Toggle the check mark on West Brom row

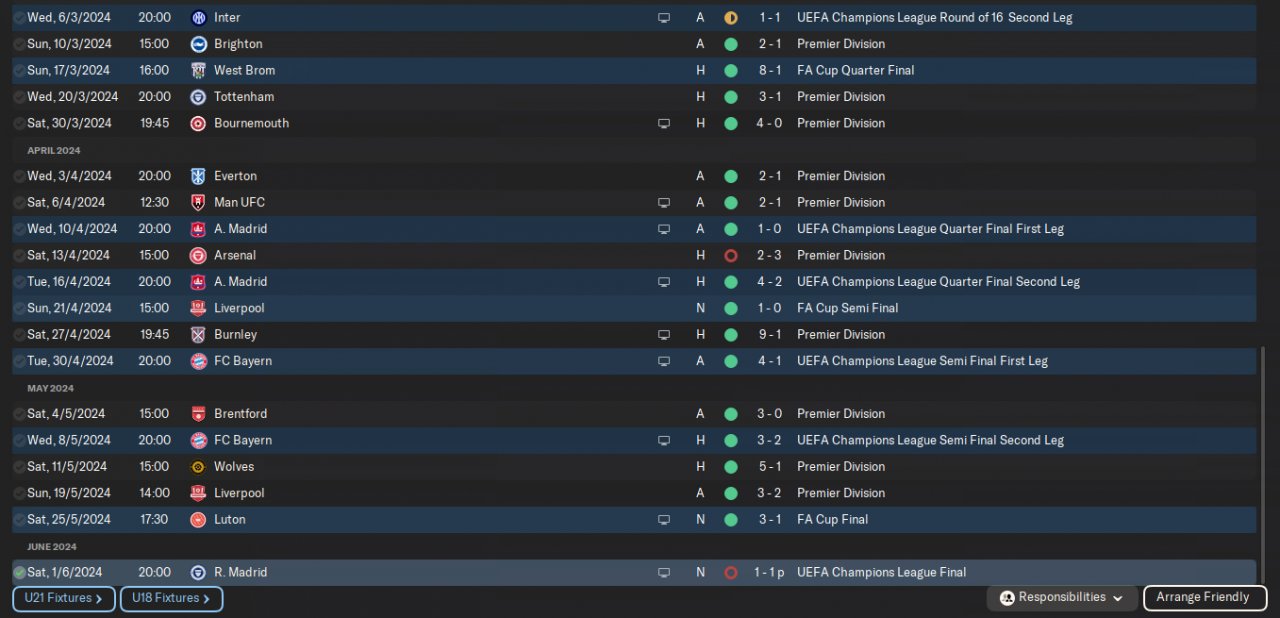(19, 70)
